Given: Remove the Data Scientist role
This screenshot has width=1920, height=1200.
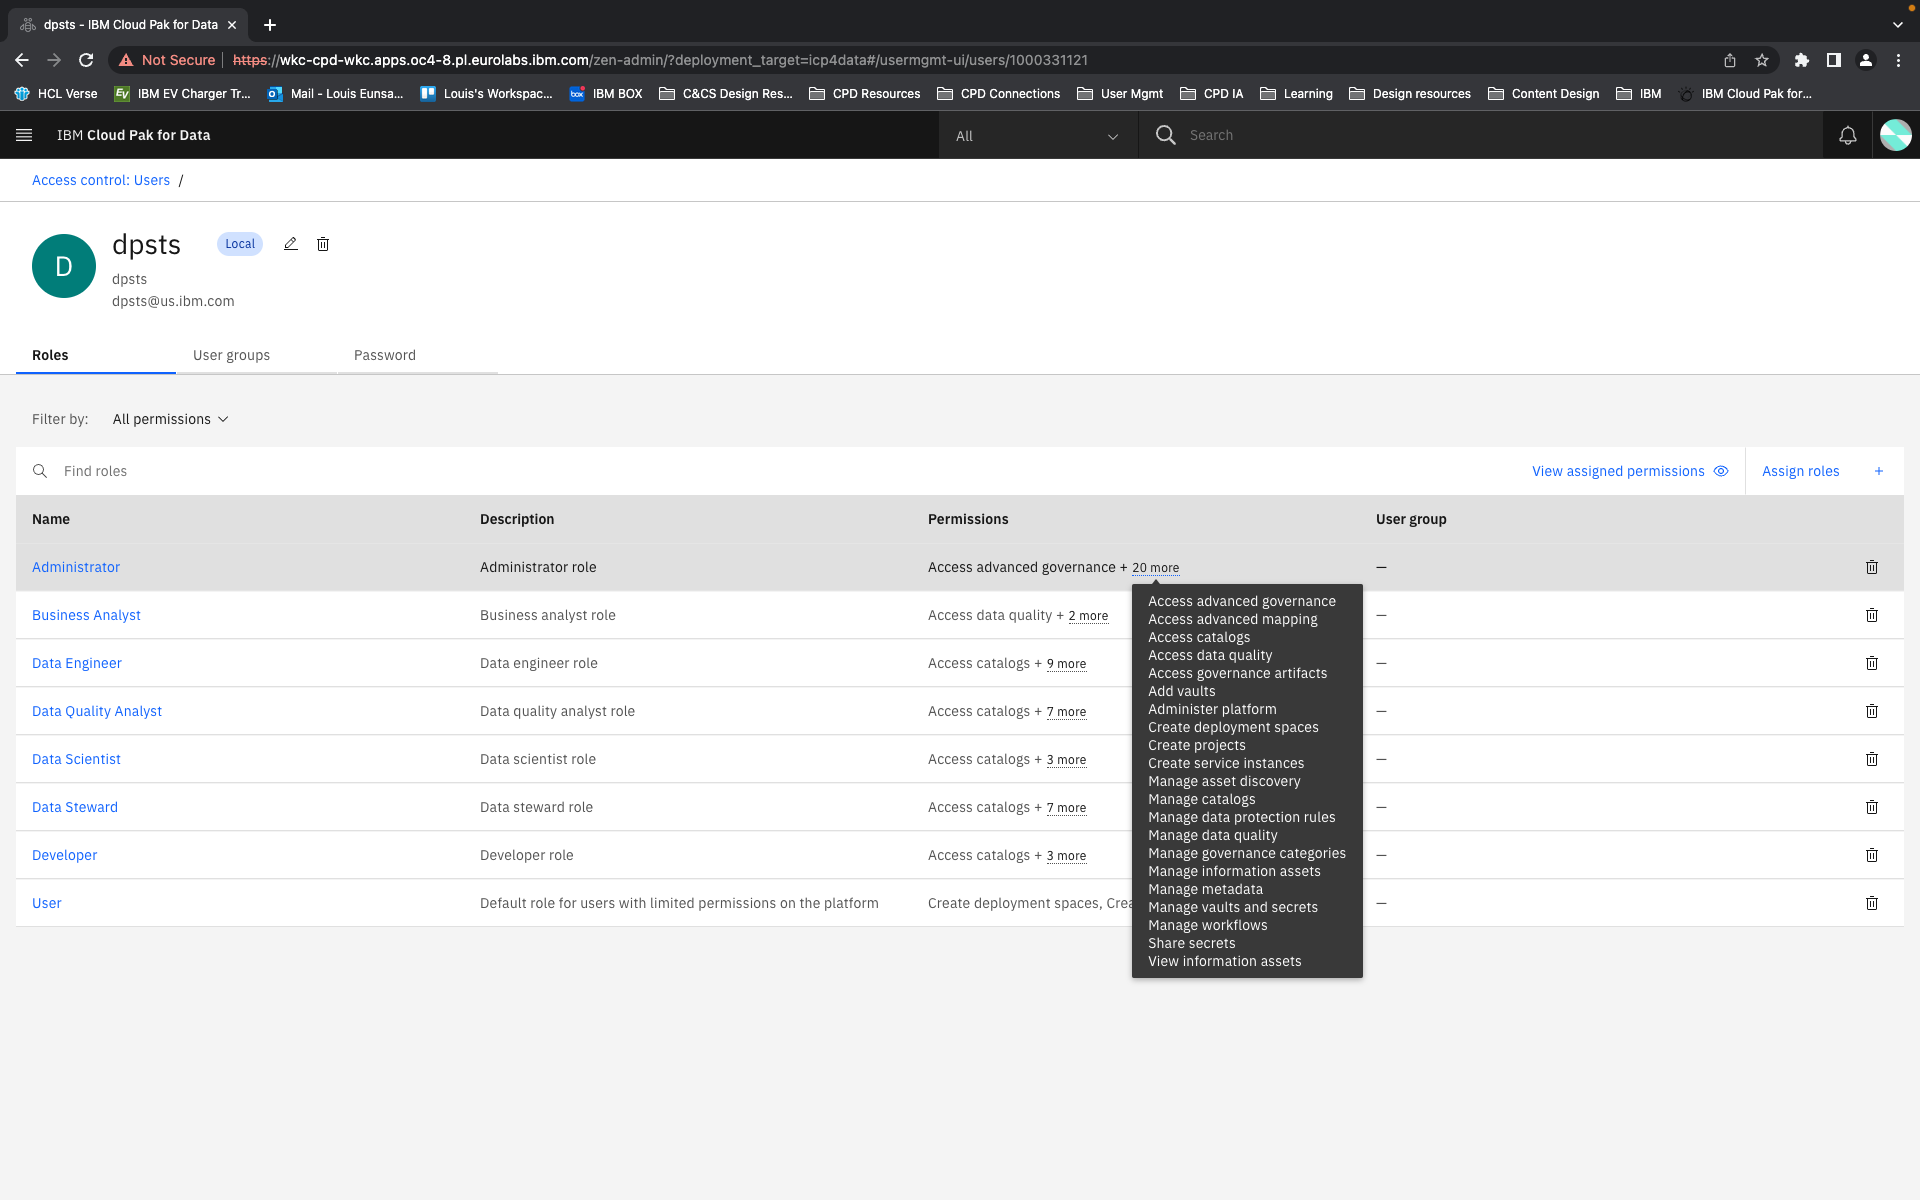Looking at the screenshot, I should (x=1871, y=759).
